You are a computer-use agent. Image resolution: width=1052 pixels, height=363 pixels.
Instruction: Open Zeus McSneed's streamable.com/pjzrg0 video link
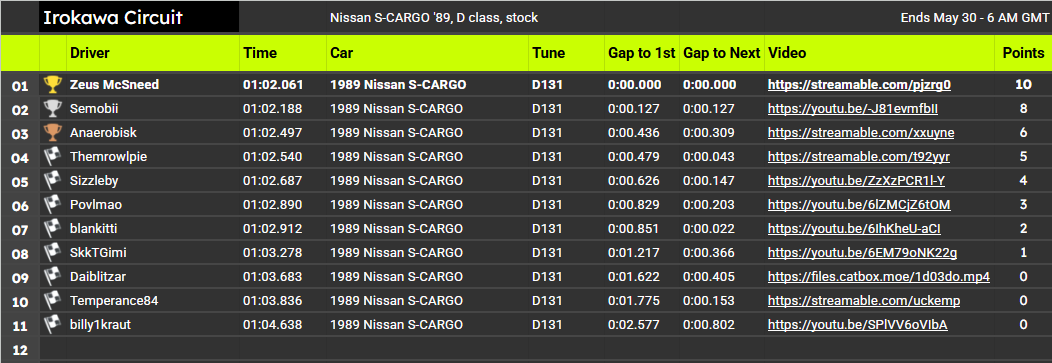(x=859, y=85)
